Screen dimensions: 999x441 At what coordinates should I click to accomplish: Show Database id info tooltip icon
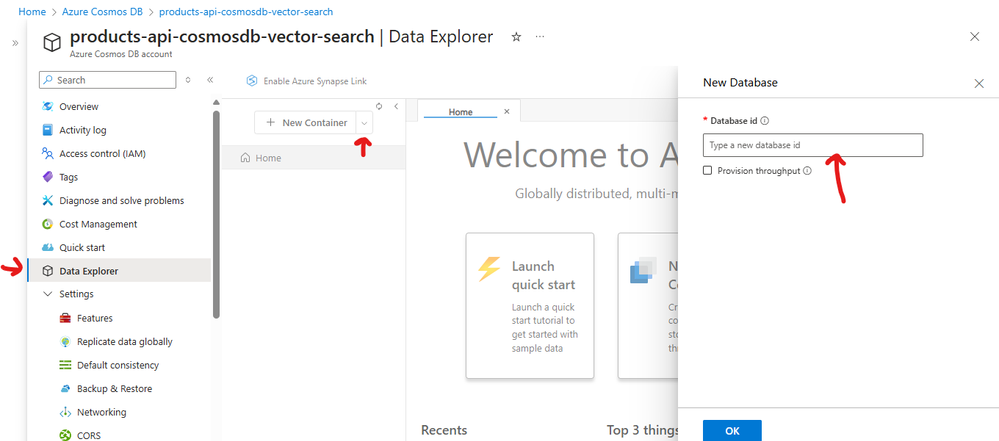[765, 120]
